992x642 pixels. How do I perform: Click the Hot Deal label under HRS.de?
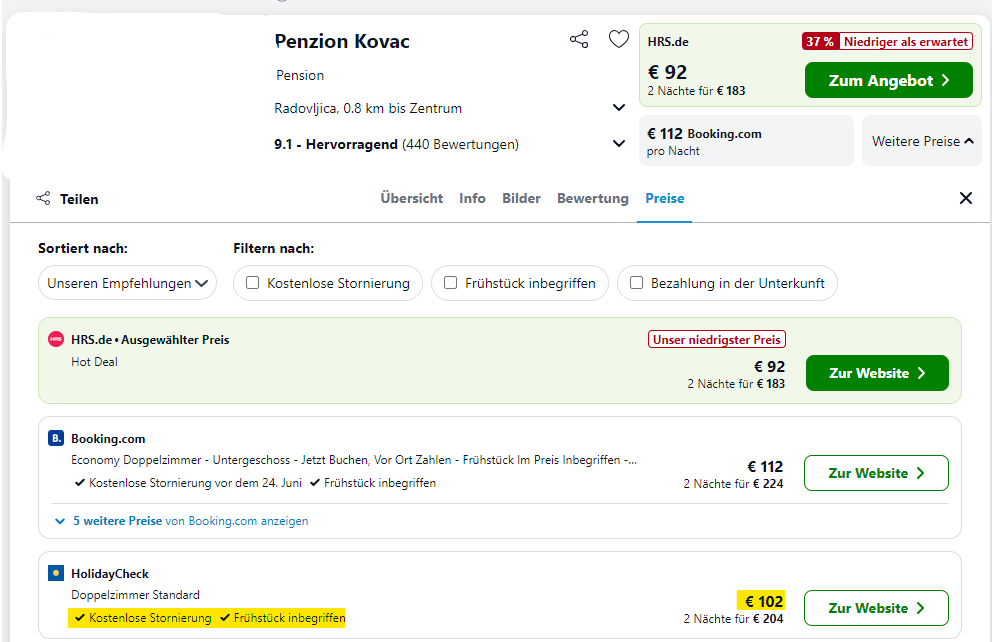pos(94,362)
